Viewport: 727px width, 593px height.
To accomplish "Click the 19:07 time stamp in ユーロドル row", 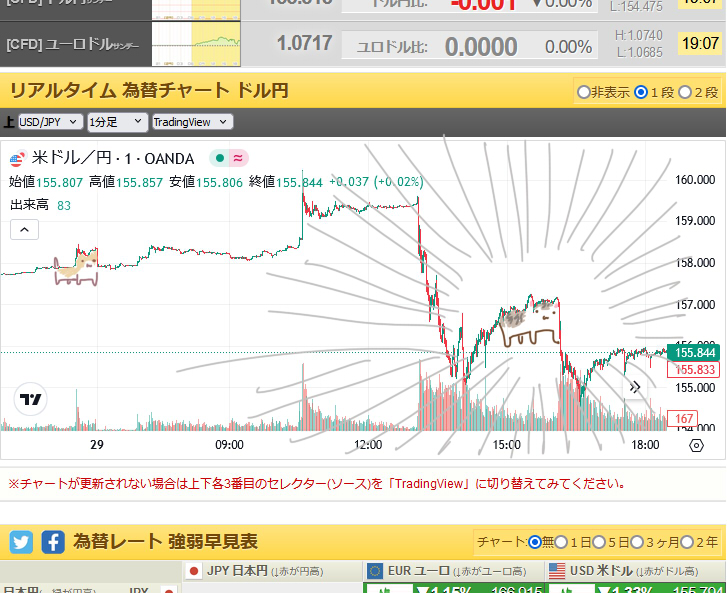I will pyautogui.click(x=700, y=44).
